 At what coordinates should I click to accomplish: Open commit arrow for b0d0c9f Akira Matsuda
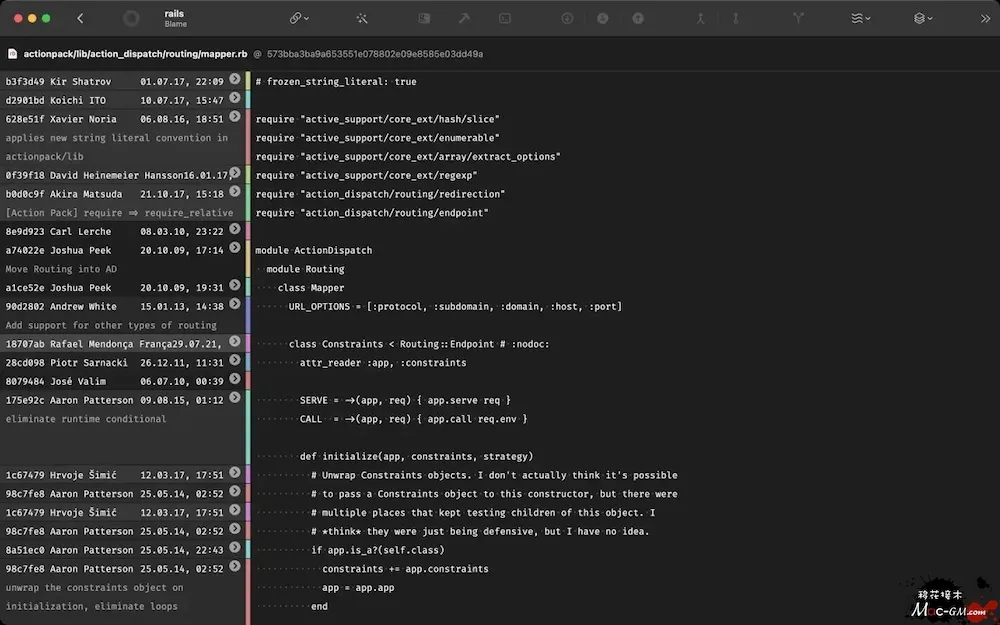tap(235, 191)
